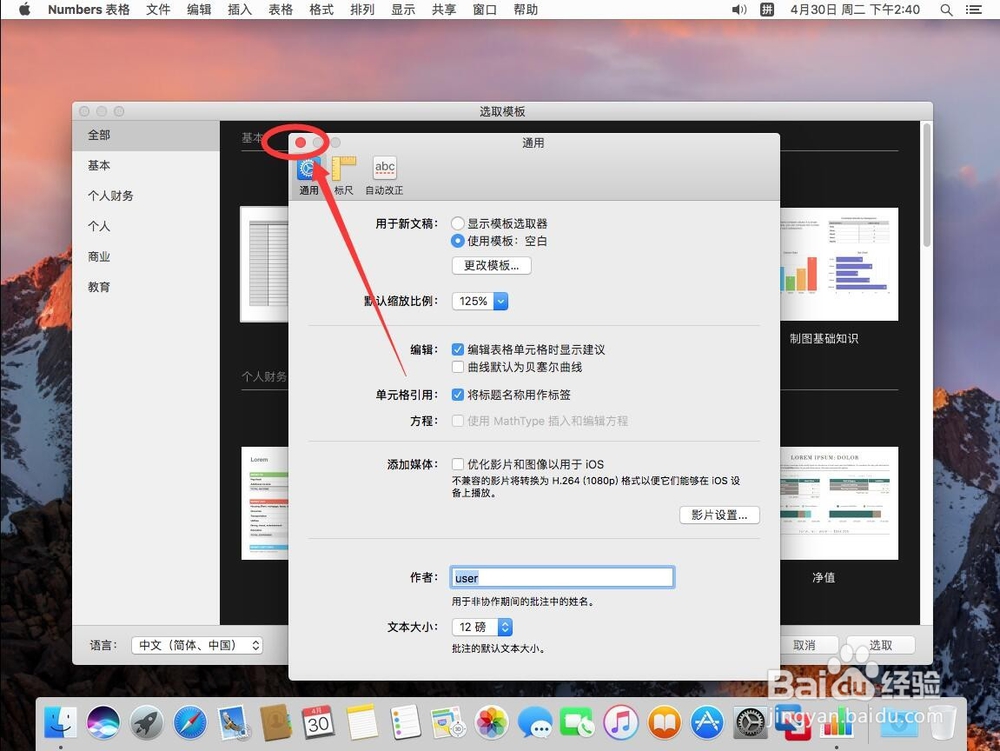The height and width of the screenshot is (751, 1000).
Task: Open Messages from the Dock
Action: click(534, 722)
